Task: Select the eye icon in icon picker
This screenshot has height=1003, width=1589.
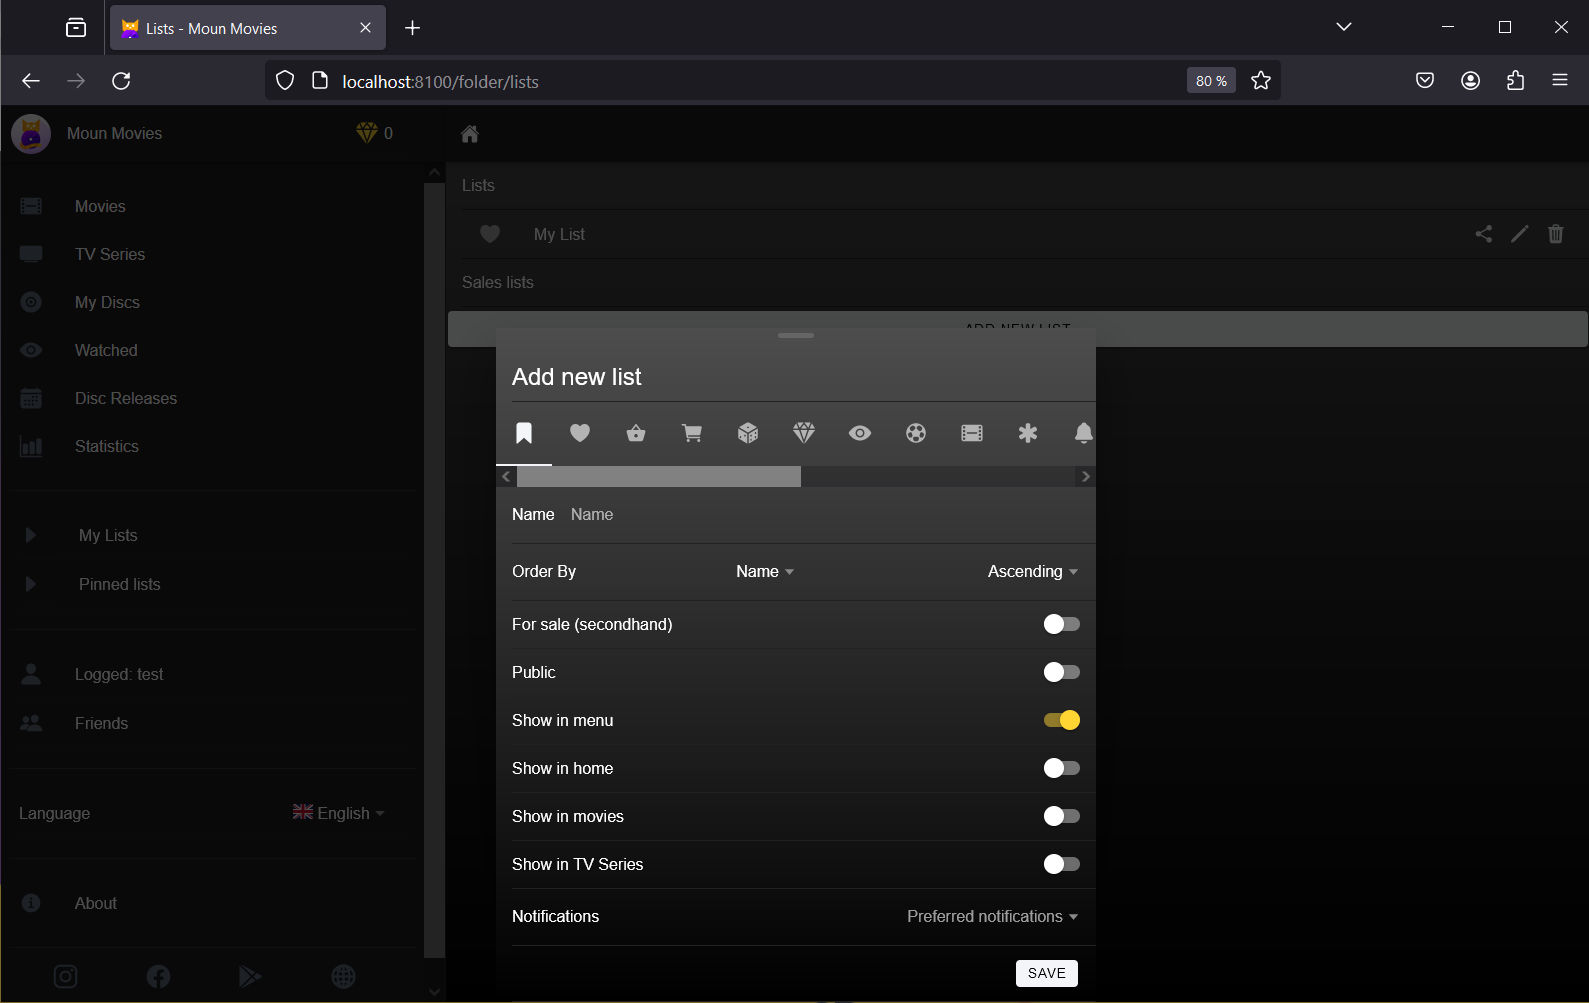Action: [x=860, y=433]
